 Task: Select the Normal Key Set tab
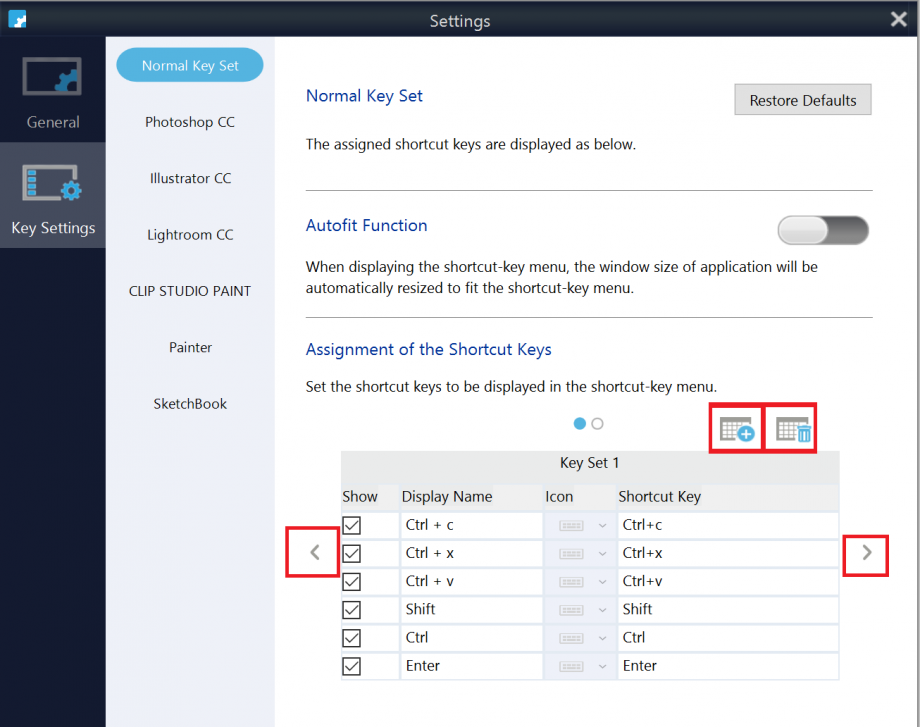click(x=190, y=65)
